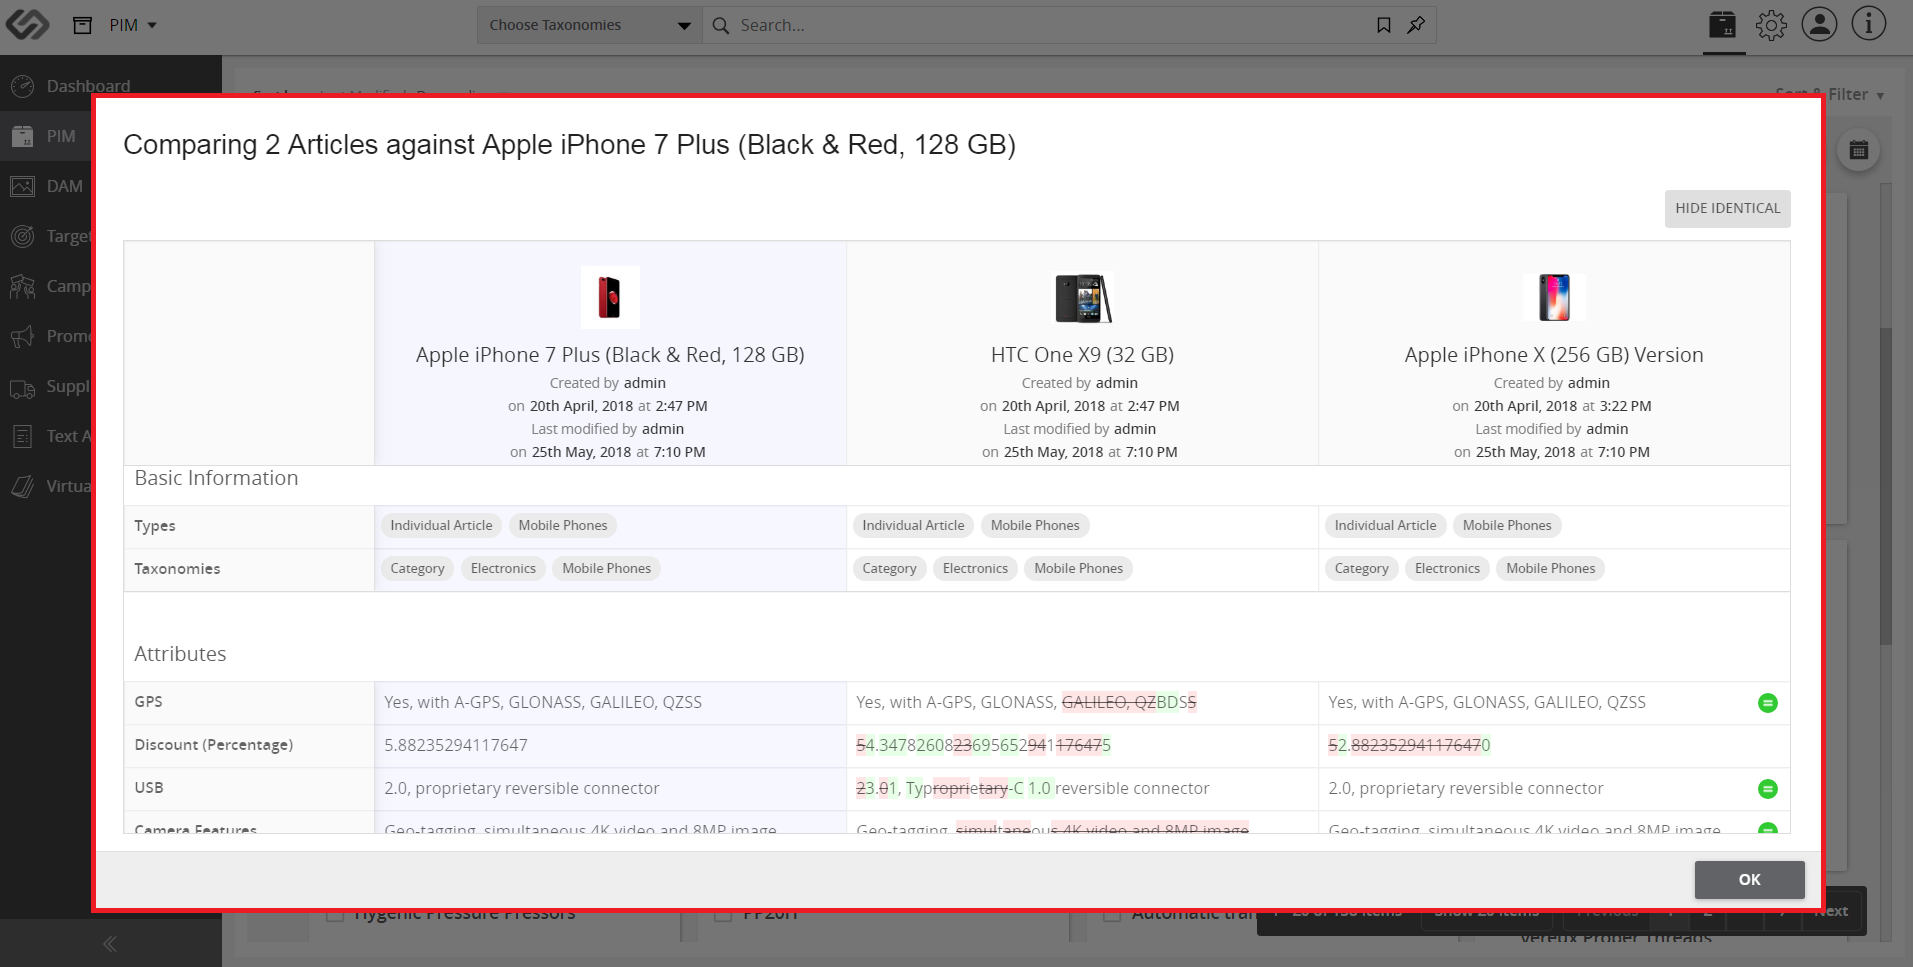The image size is (1913, 967).
Task: Click the Dashboard gauge icon
Action: [23, 86]
